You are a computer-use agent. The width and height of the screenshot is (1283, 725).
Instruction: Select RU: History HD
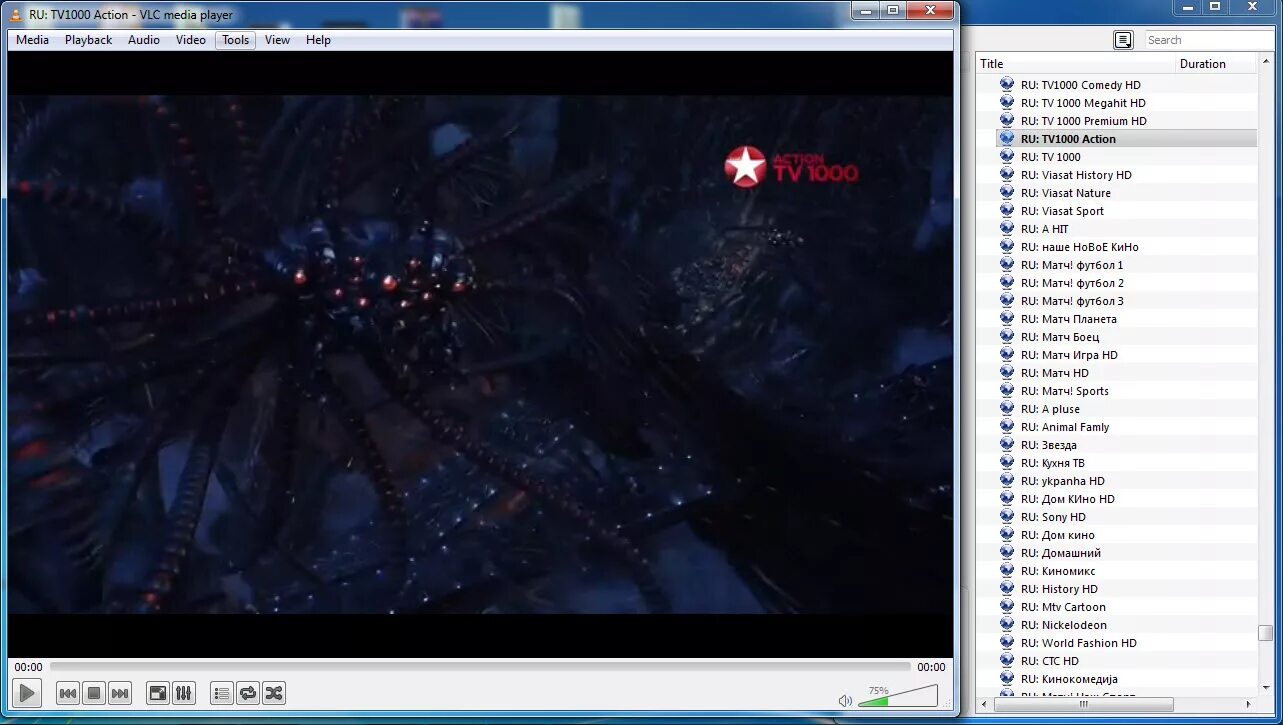point(1059,589)
